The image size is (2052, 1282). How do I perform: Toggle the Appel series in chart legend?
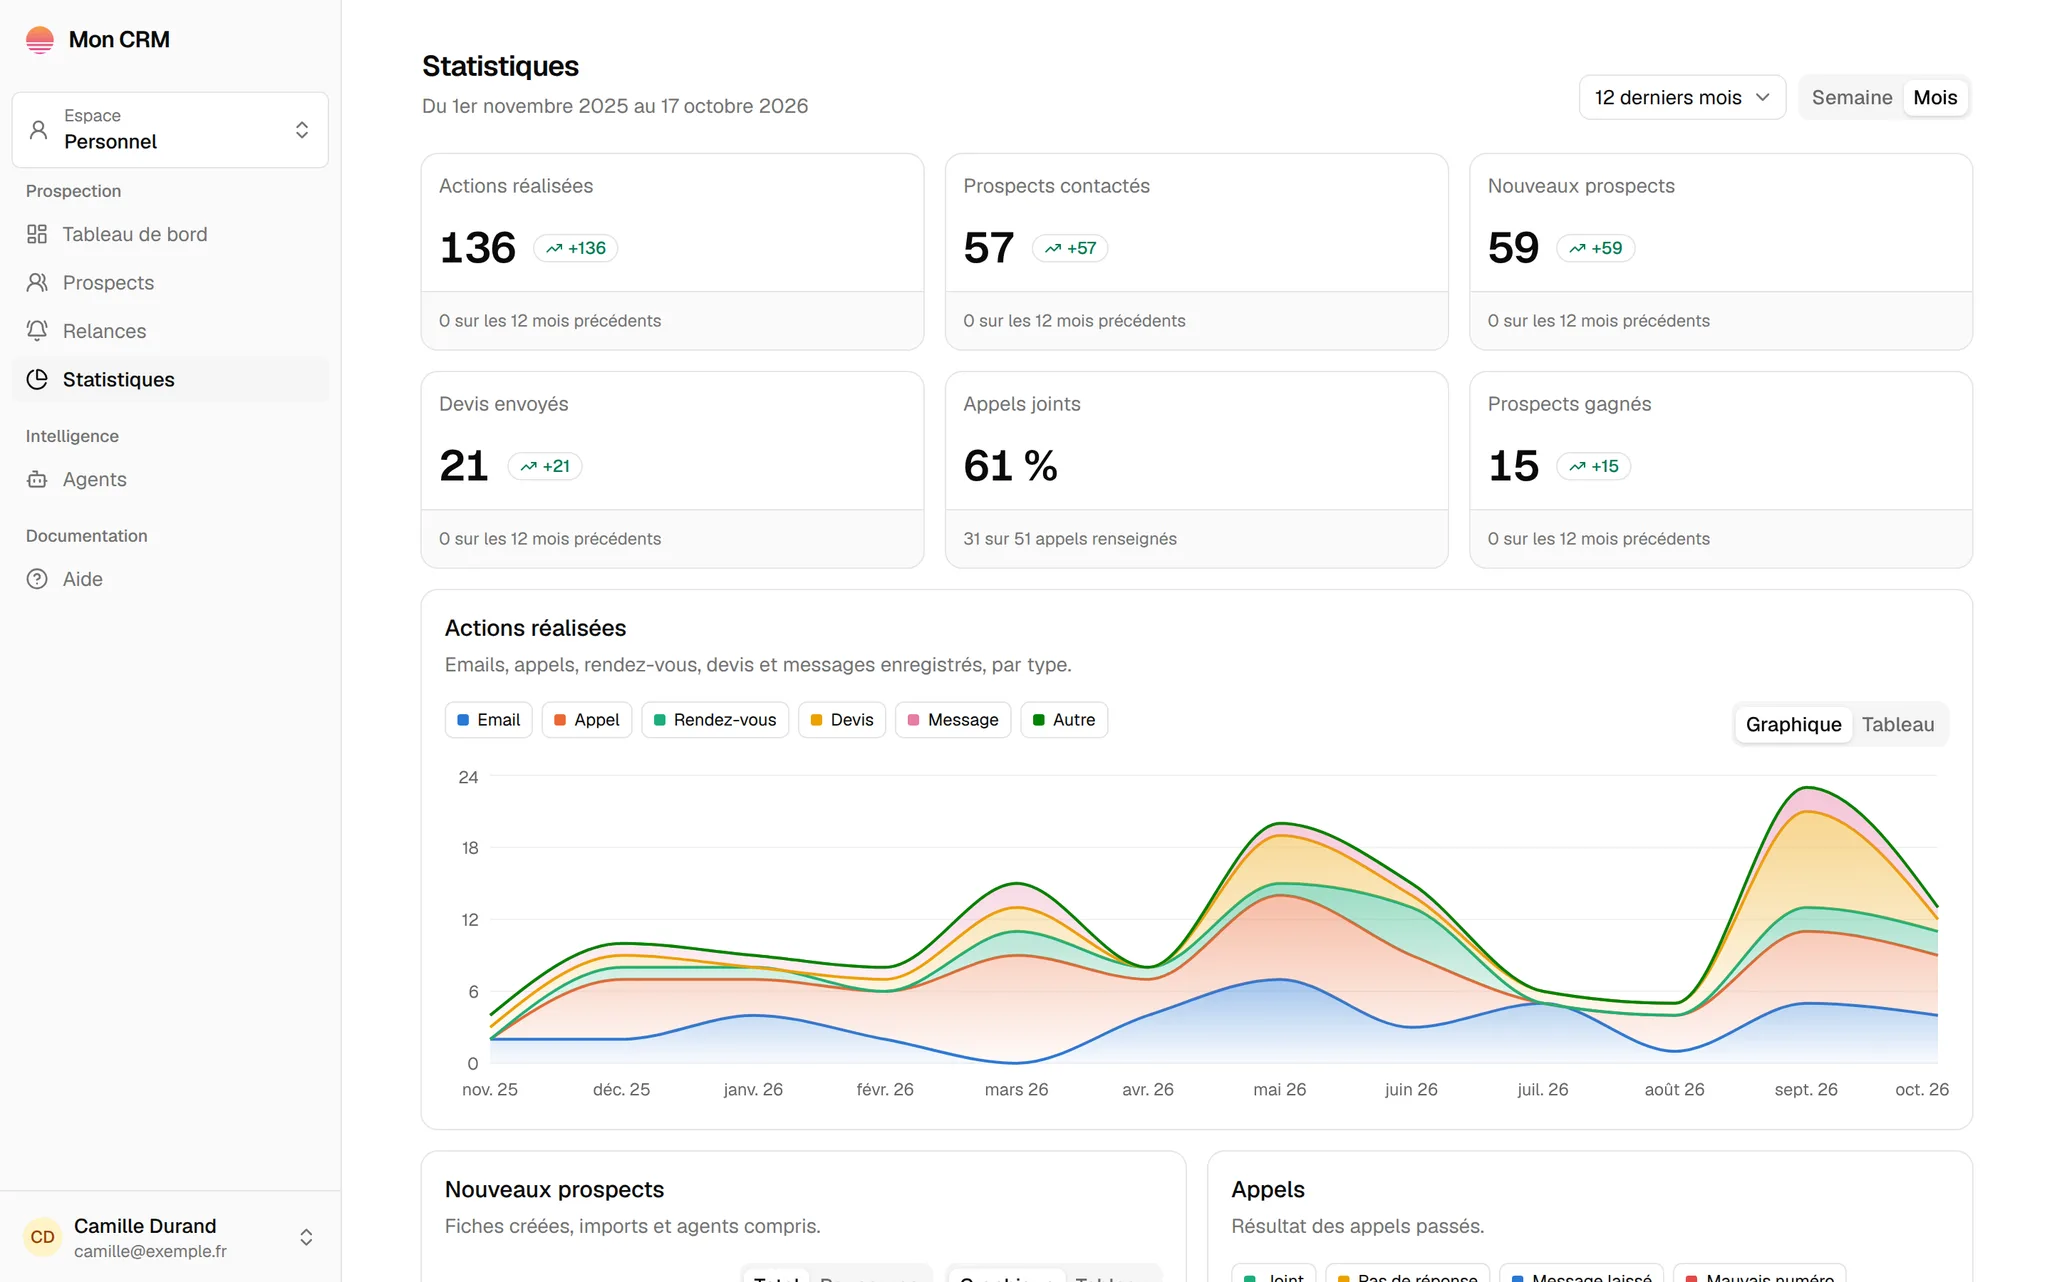click(587, 720)
